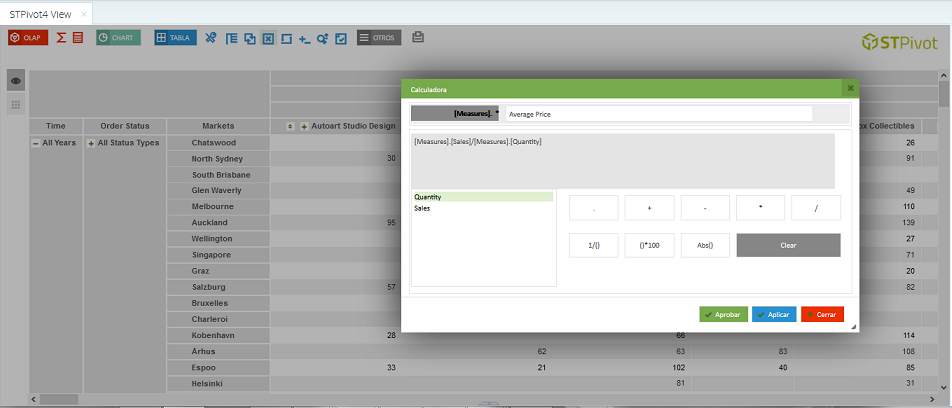Click the OLAP toolbar button
952x408 pixels.
[x=28, y=38]
